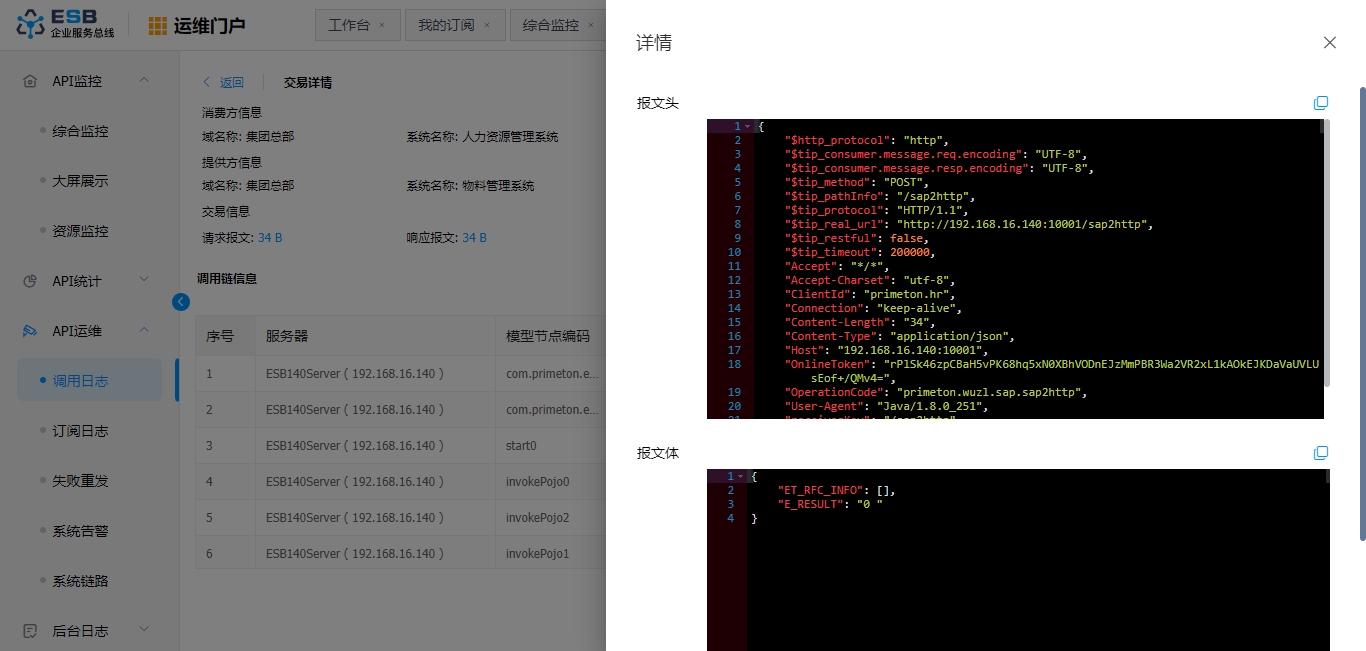The height and width of the screenshot is (651, 1366).
Task: Click the 返回 back link
Action: (x=223, y=83)
